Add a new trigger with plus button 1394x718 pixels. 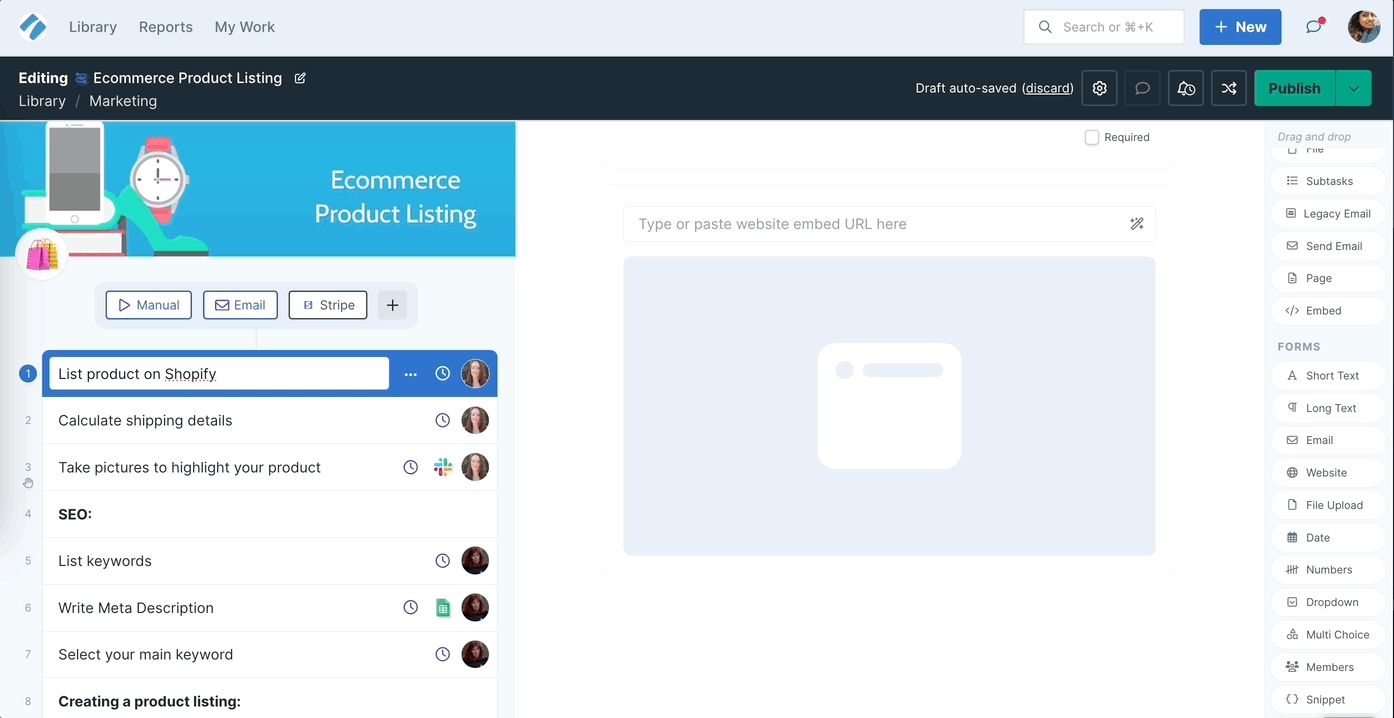(x=393, y=305)
